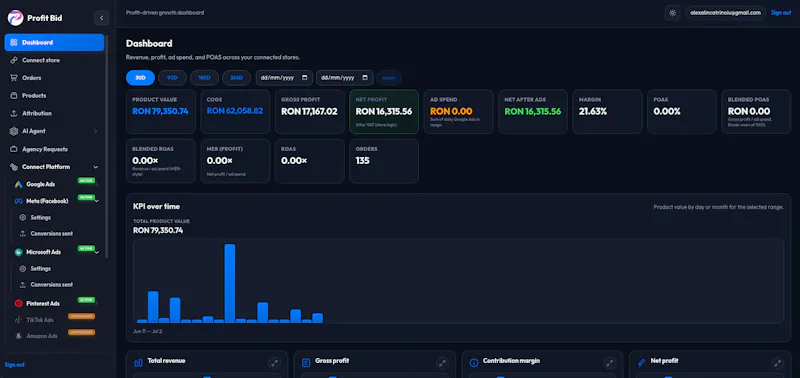Expand the AI Agent submenu chevron
Screen dimensions: 800x378
click(95, 132)
